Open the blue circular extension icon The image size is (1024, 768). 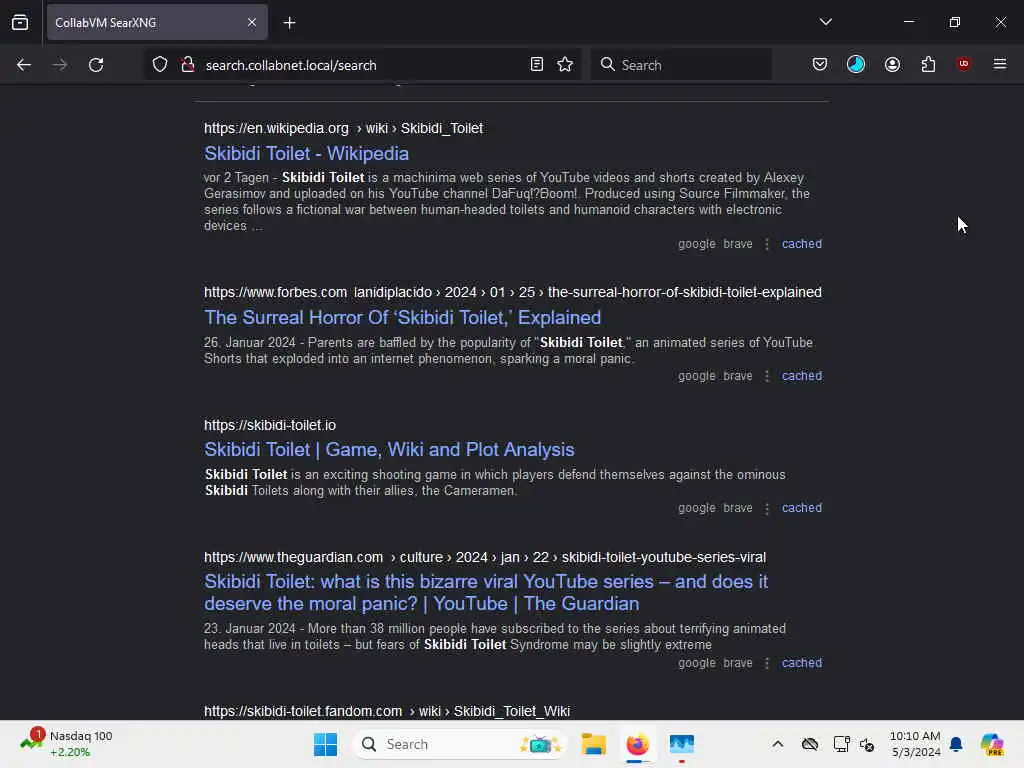point(856,64)
